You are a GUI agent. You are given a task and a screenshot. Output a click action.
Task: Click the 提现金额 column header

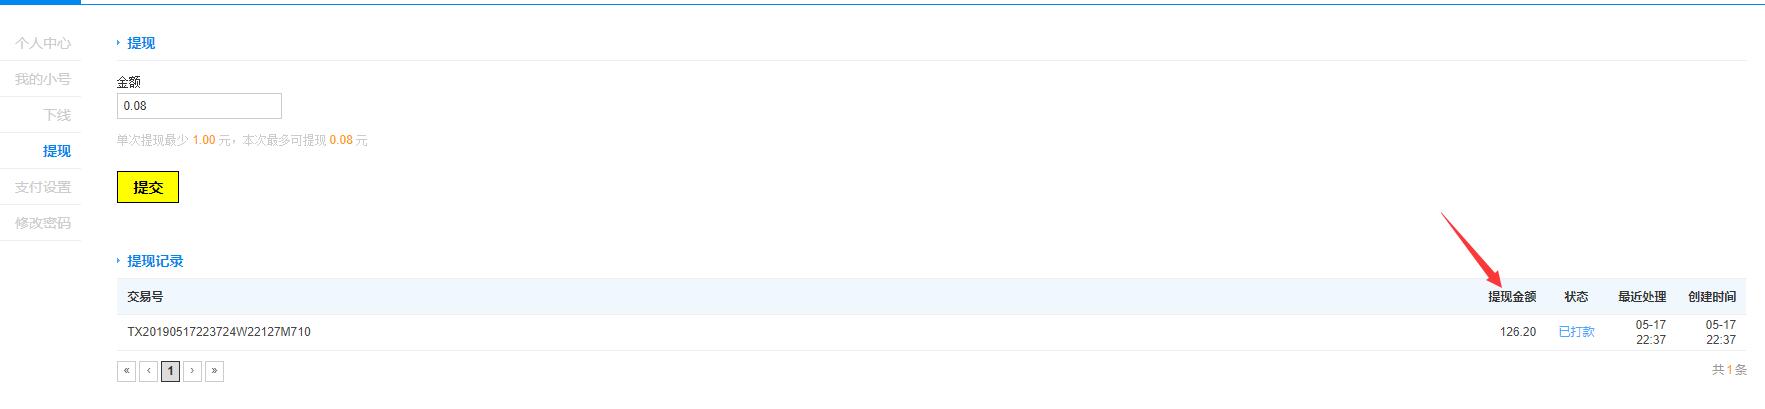click(1512, 297)
